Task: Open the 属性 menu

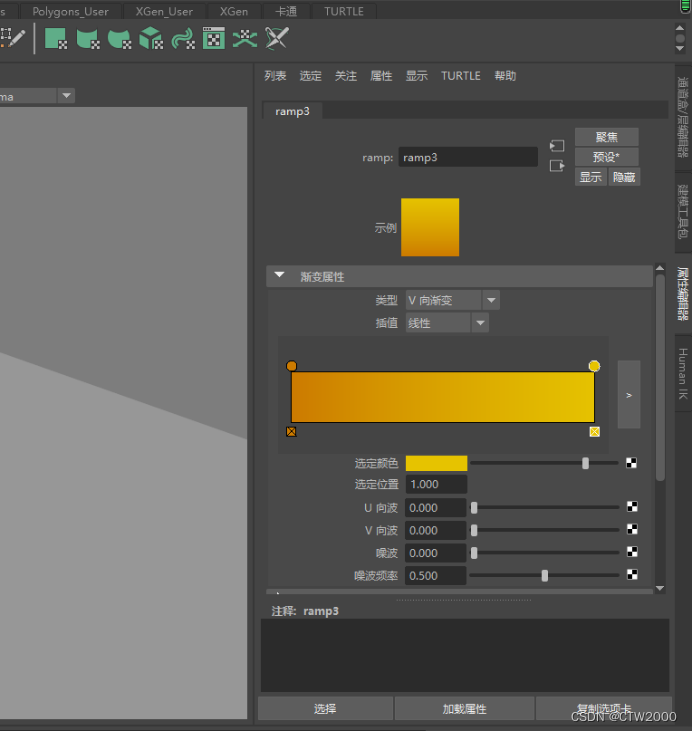Action: pyautogui.click(x=381, y=76)
